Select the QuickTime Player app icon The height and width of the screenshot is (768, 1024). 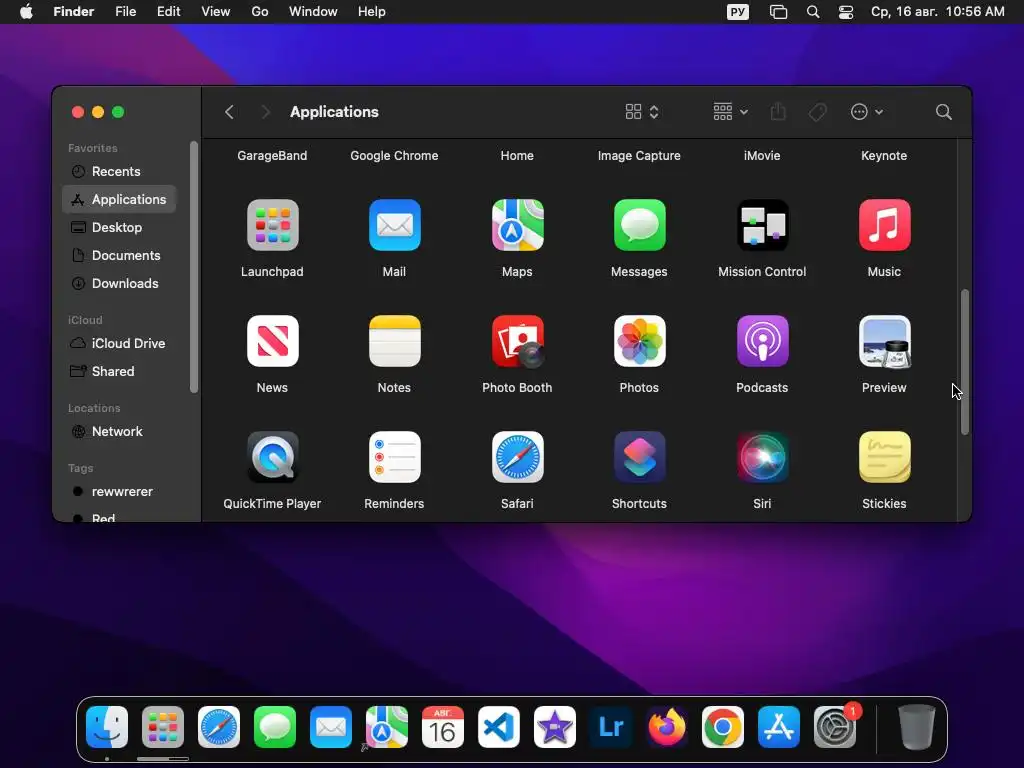tap(272, 457)
